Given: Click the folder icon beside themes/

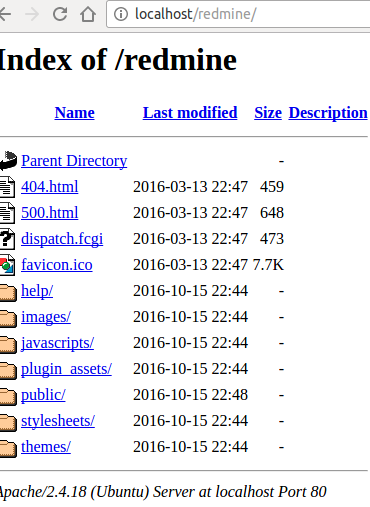Looking at the screenshot, I should [8, 448].
